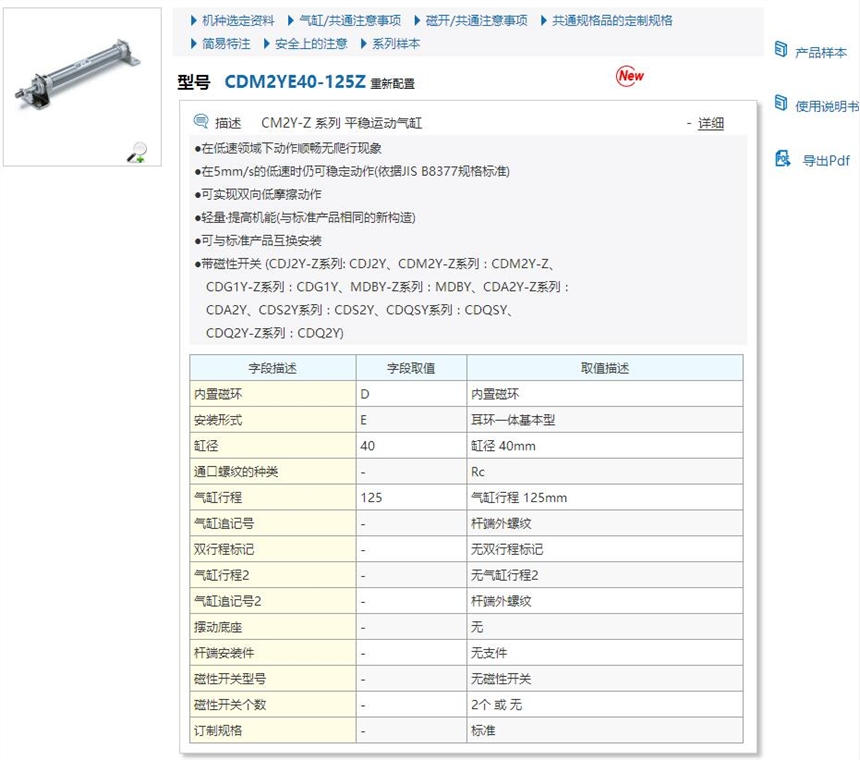Click the 缸径 40mm description cell

[x=605, y=446]
